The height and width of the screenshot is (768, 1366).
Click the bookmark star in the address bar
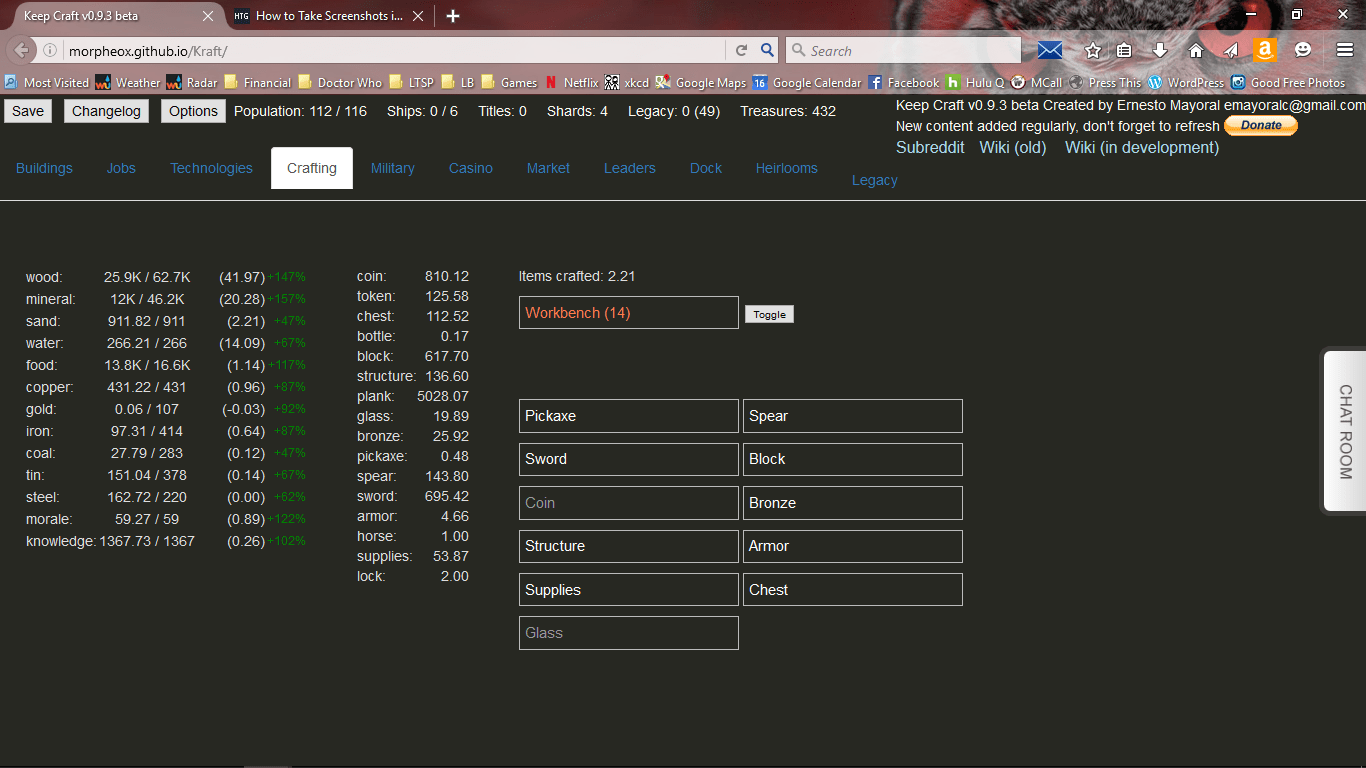pyautogui.click(x=1092, y=50)
